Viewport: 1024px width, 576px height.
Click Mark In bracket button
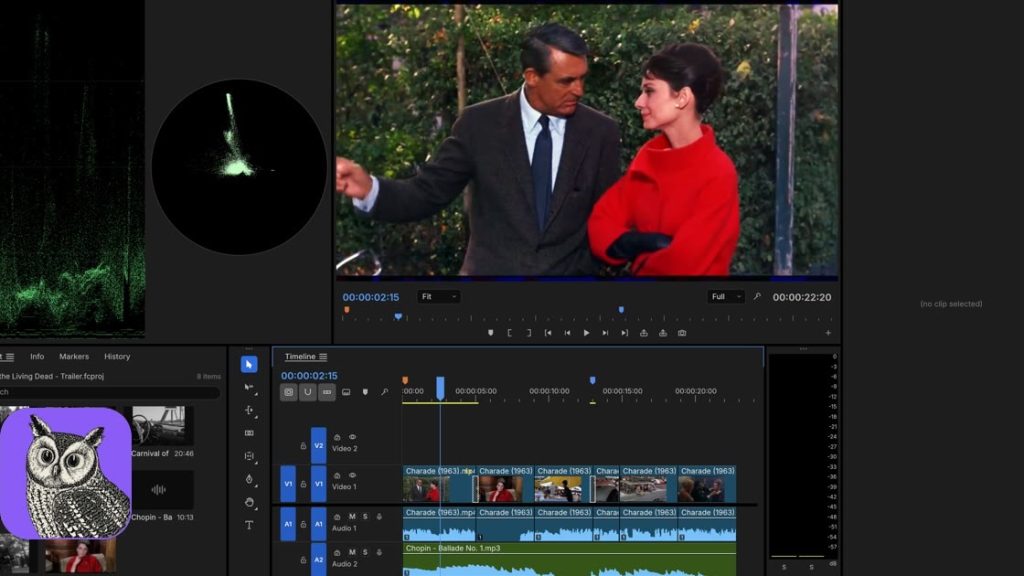coord(509,333)
